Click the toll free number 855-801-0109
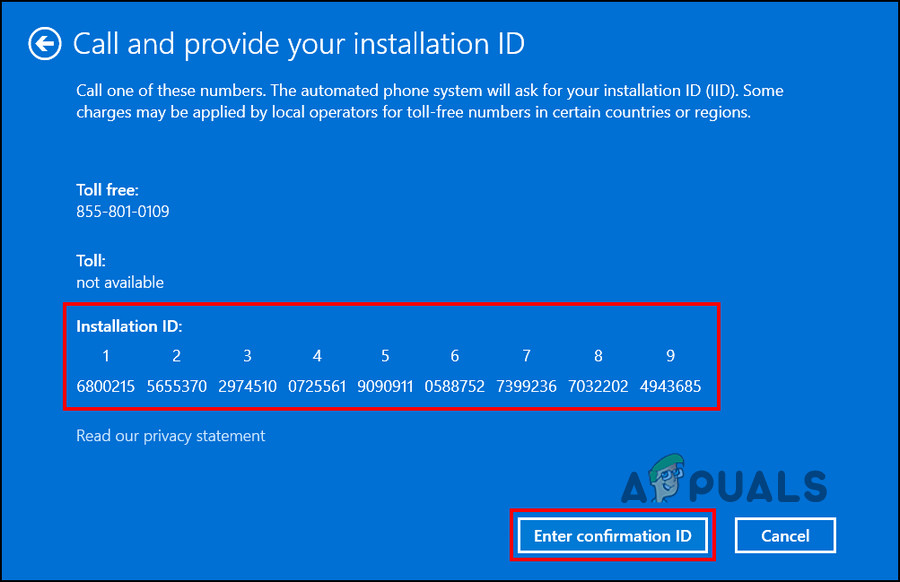The height and width of the screenshot is (582, 900). (122, 211)
